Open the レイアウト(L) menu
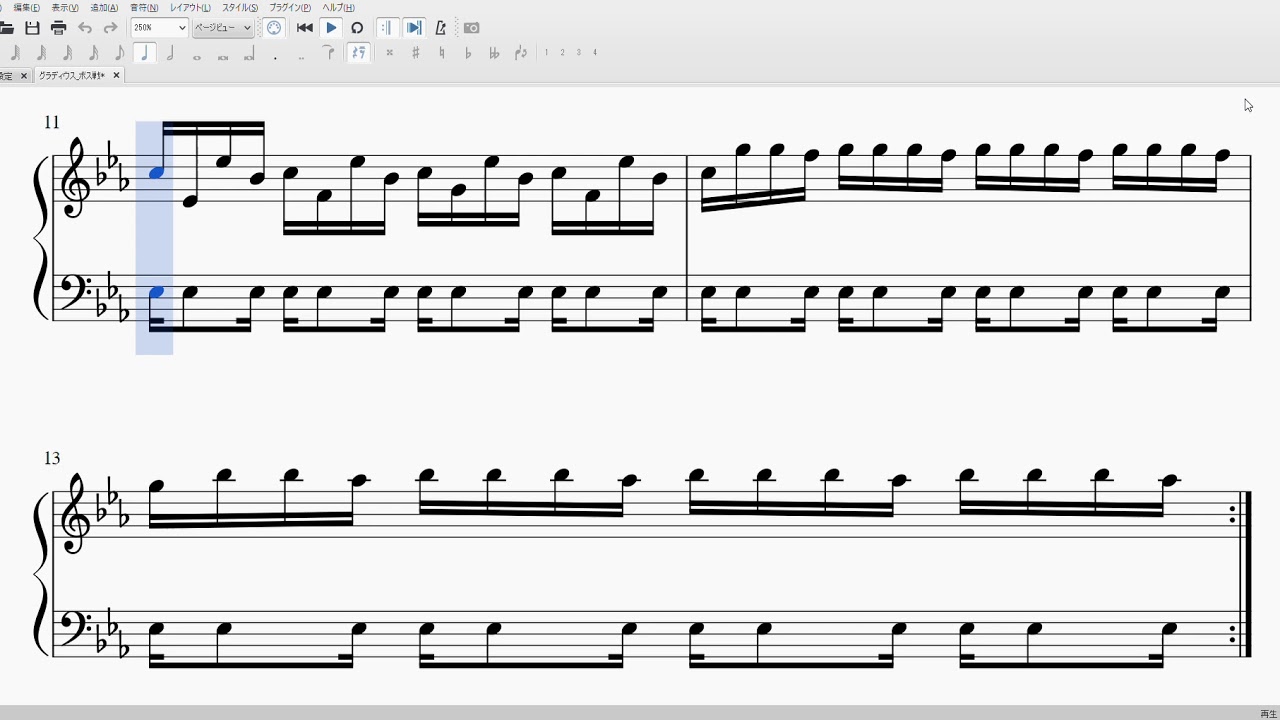 point(190,8)
